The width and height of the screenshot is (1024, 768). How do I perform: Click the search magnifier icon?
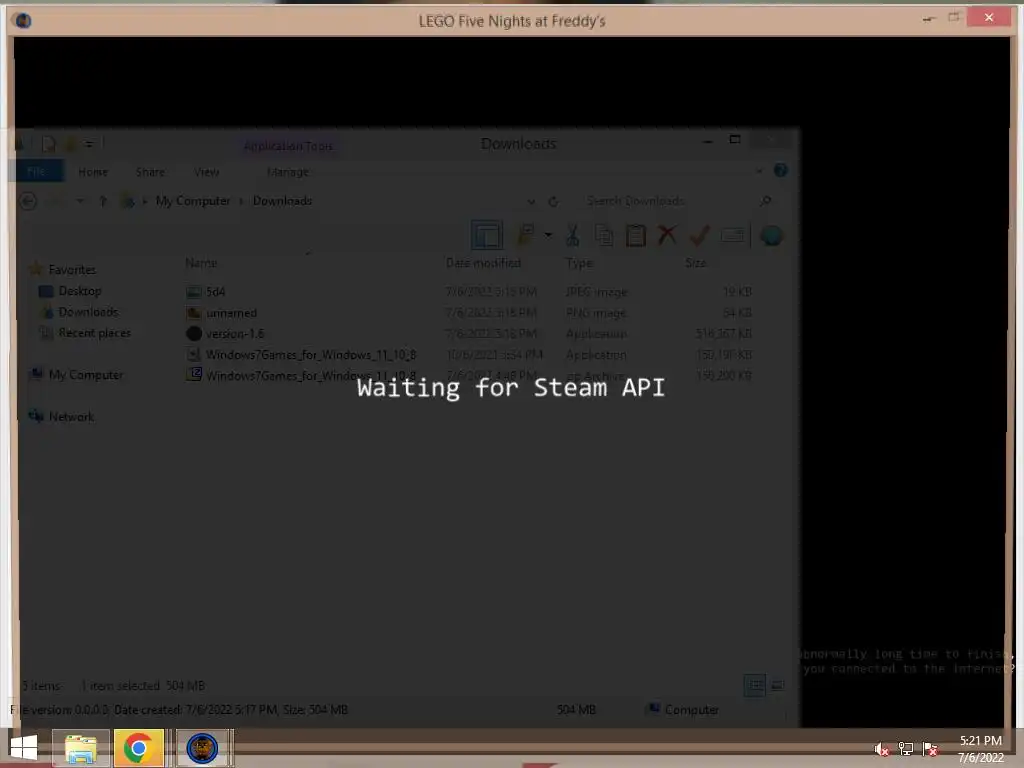[766, 201]
